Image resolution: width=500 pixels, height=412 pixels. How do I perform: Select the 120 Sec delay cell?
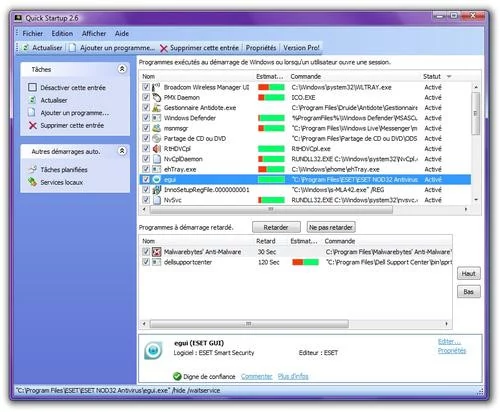[x=269, y=262]
